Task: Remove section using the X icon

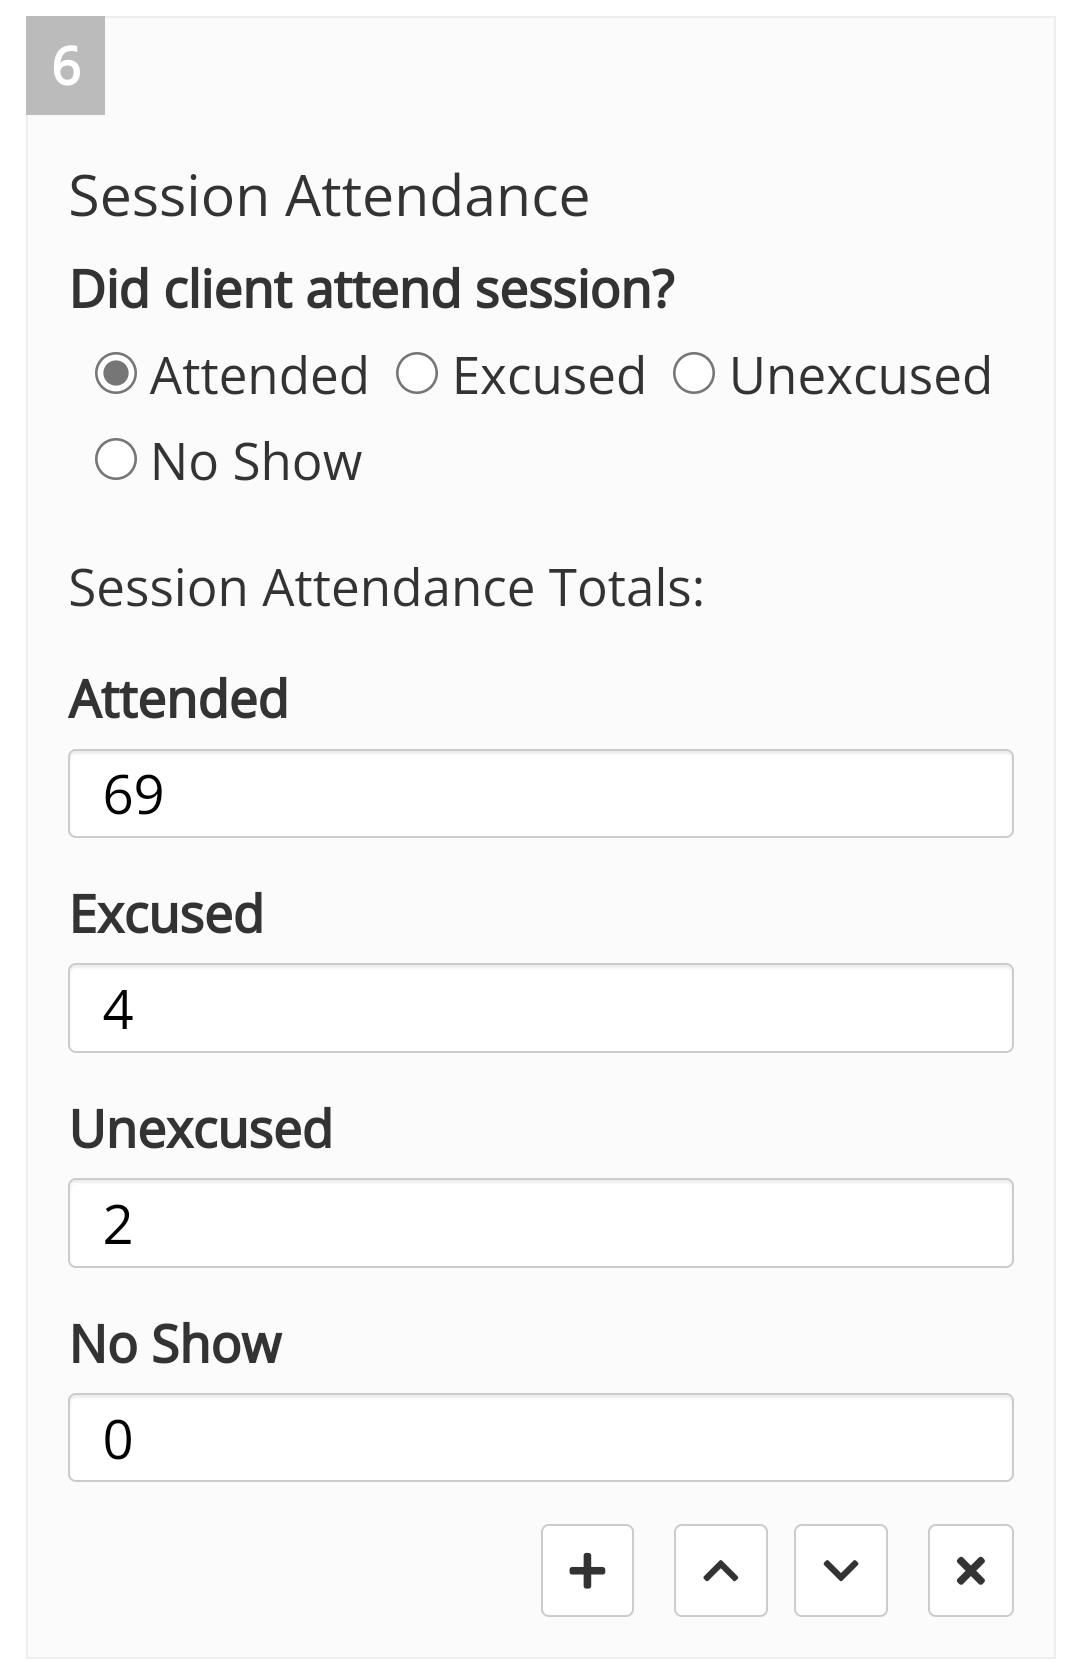Action: (970, 1570)
